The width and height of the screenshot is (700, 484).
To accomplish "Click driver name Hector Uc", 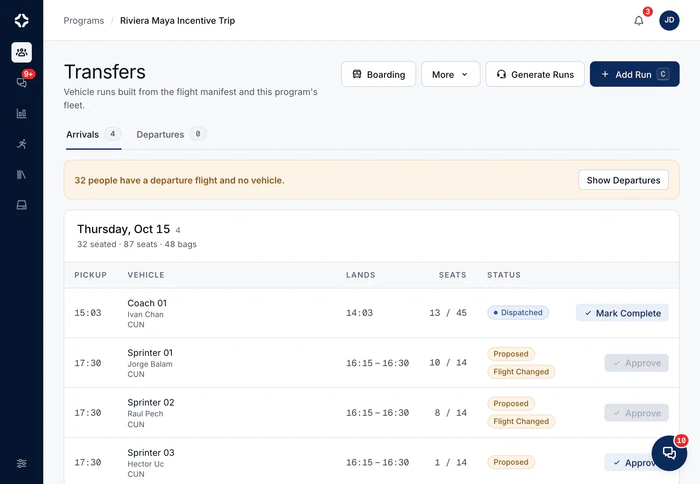I will click(x=146, y=464).
